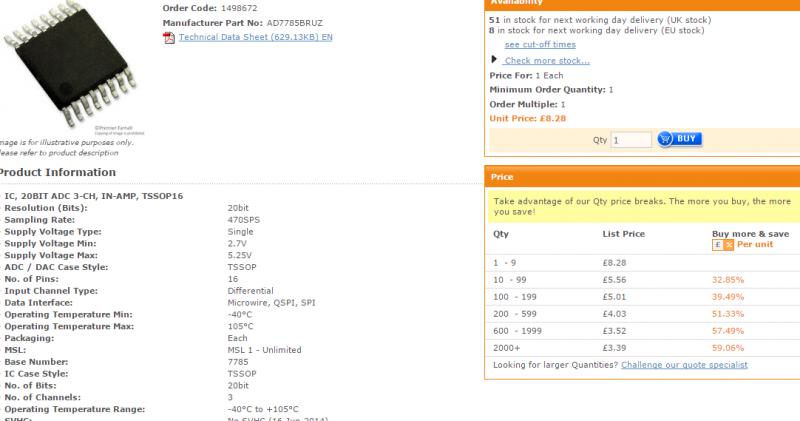Click the £3.52 list price
Image resolution: width=800 pixels, height=421 pixels.
click(x=614, y=330)
